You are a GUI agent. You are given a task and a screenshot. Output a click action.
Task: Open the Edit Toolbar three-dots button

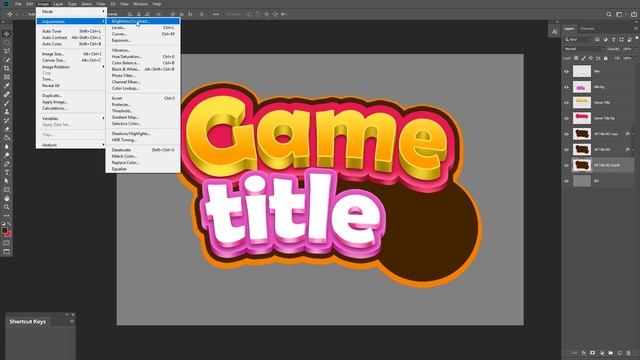point(7,216)
